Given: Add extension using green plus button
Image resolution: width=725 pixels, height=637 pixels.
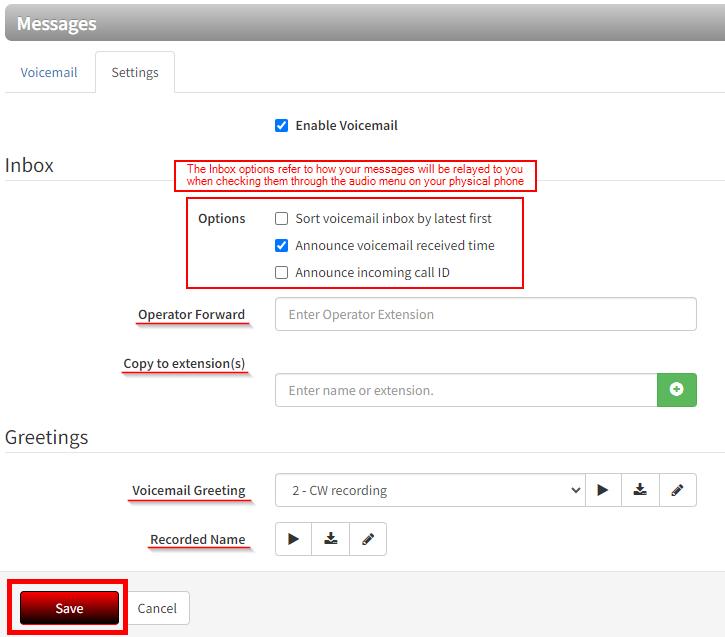Looking at the screenshot, I should coord(676,390).
